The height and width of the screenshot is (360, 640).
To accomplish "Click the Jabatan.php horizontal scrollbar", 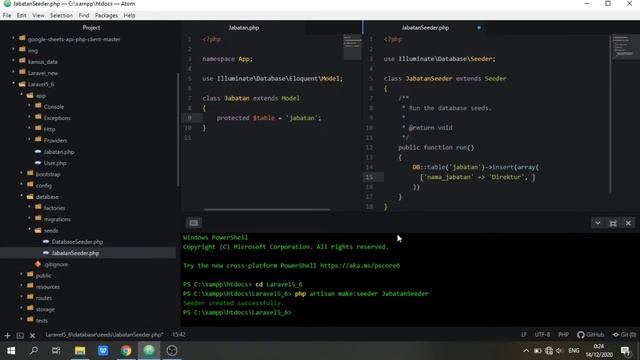I will pos(267,210).
